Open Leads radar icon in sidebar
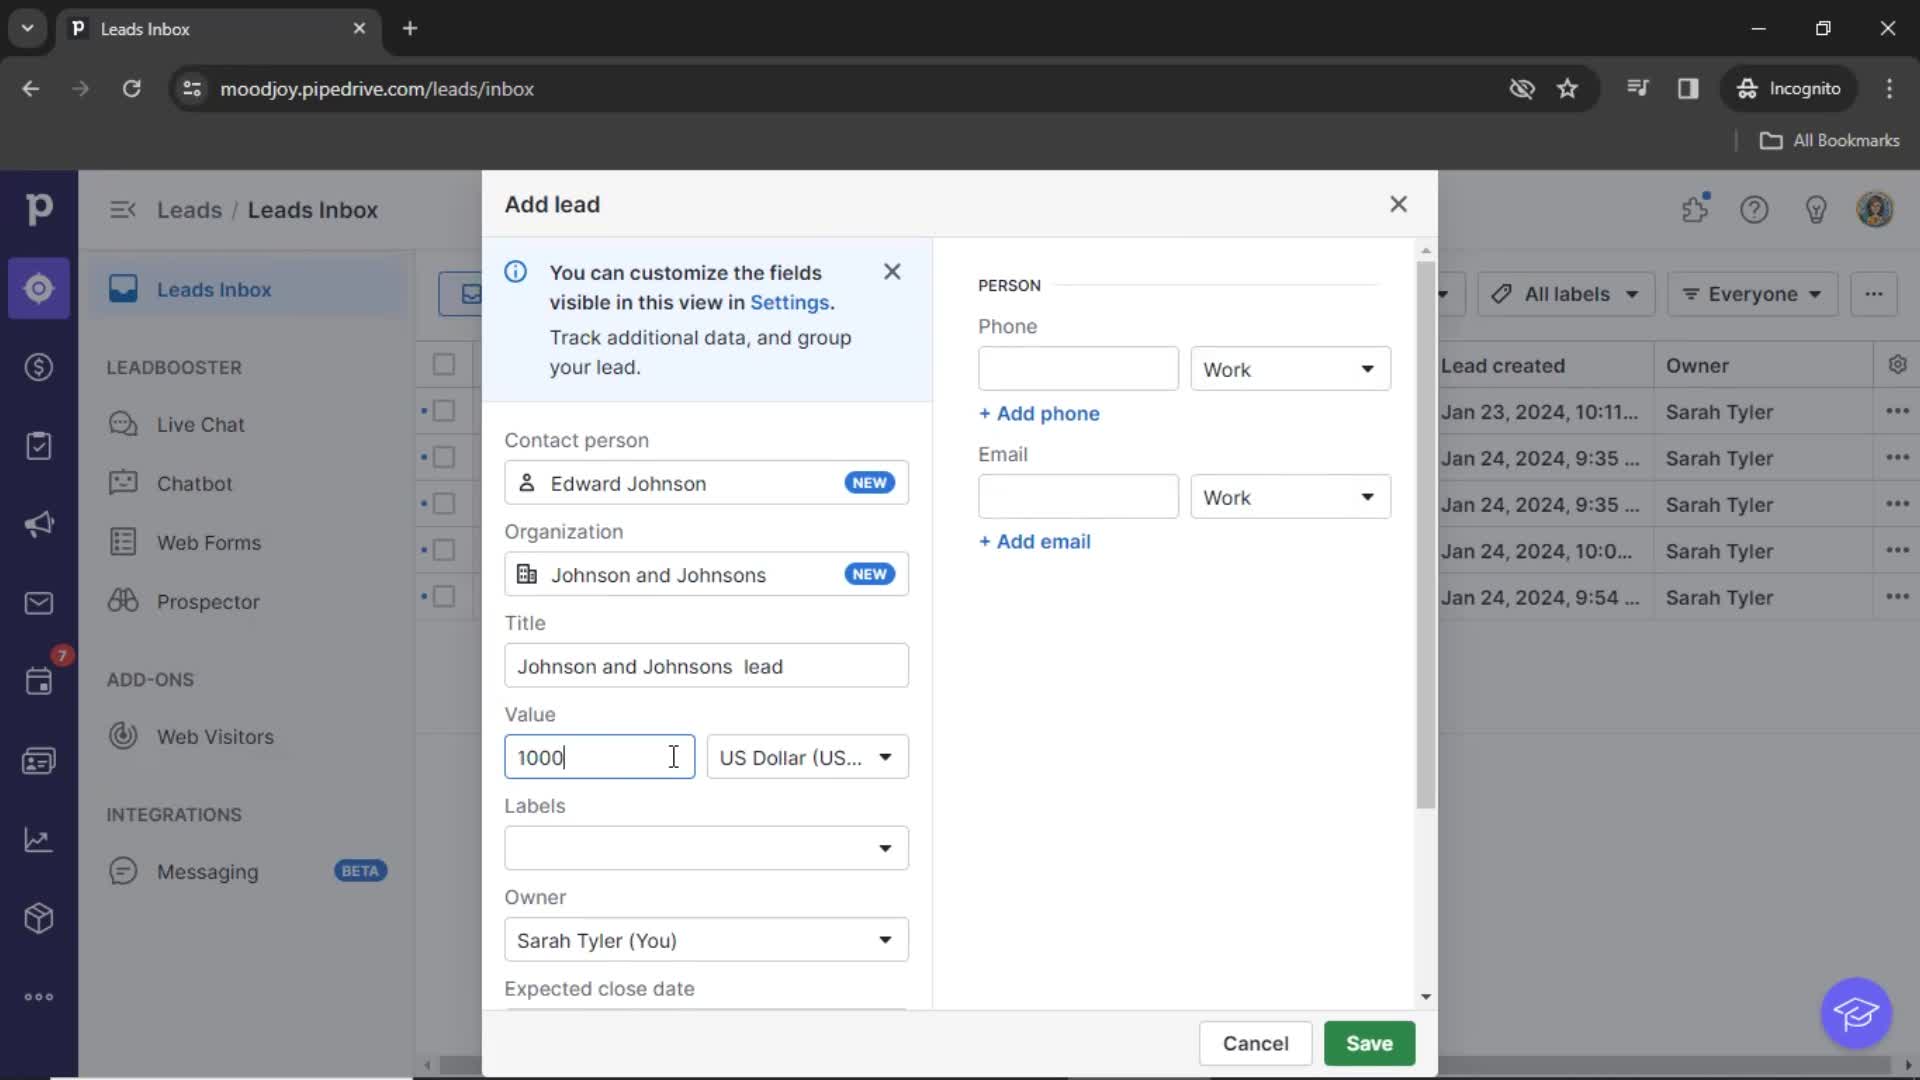The height and width of the screenshot is (1080, 1920). 38,289
